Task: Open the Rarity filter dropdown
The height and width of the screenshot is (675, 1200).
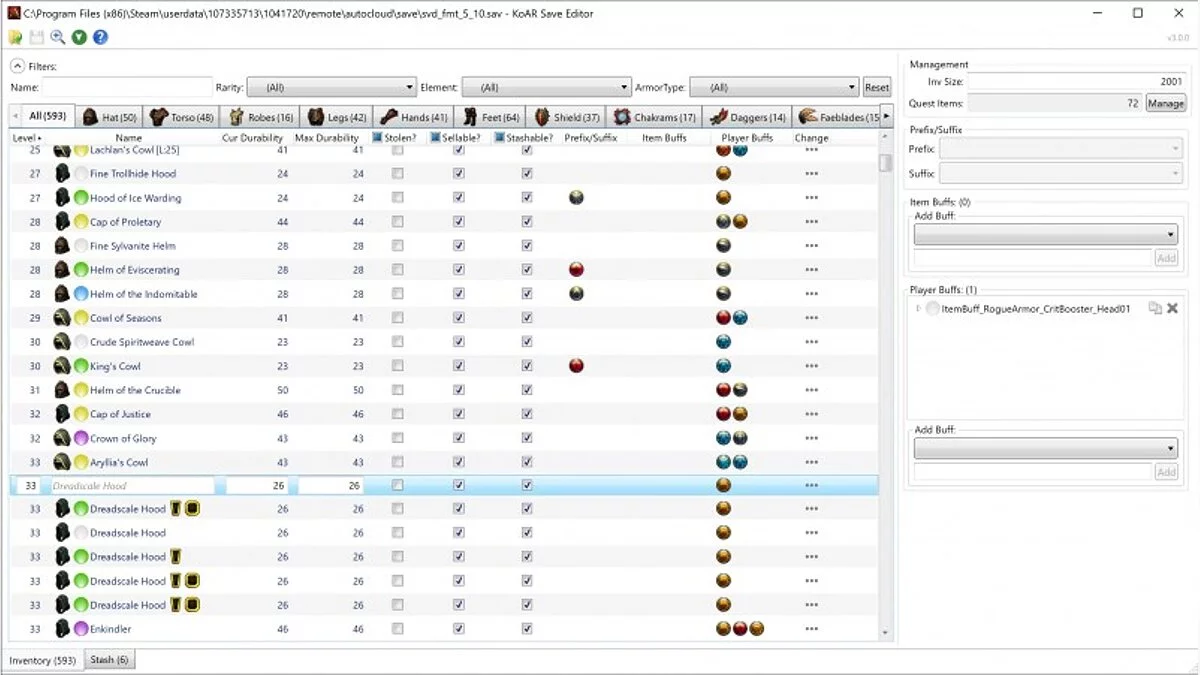Action: [331, 88]
